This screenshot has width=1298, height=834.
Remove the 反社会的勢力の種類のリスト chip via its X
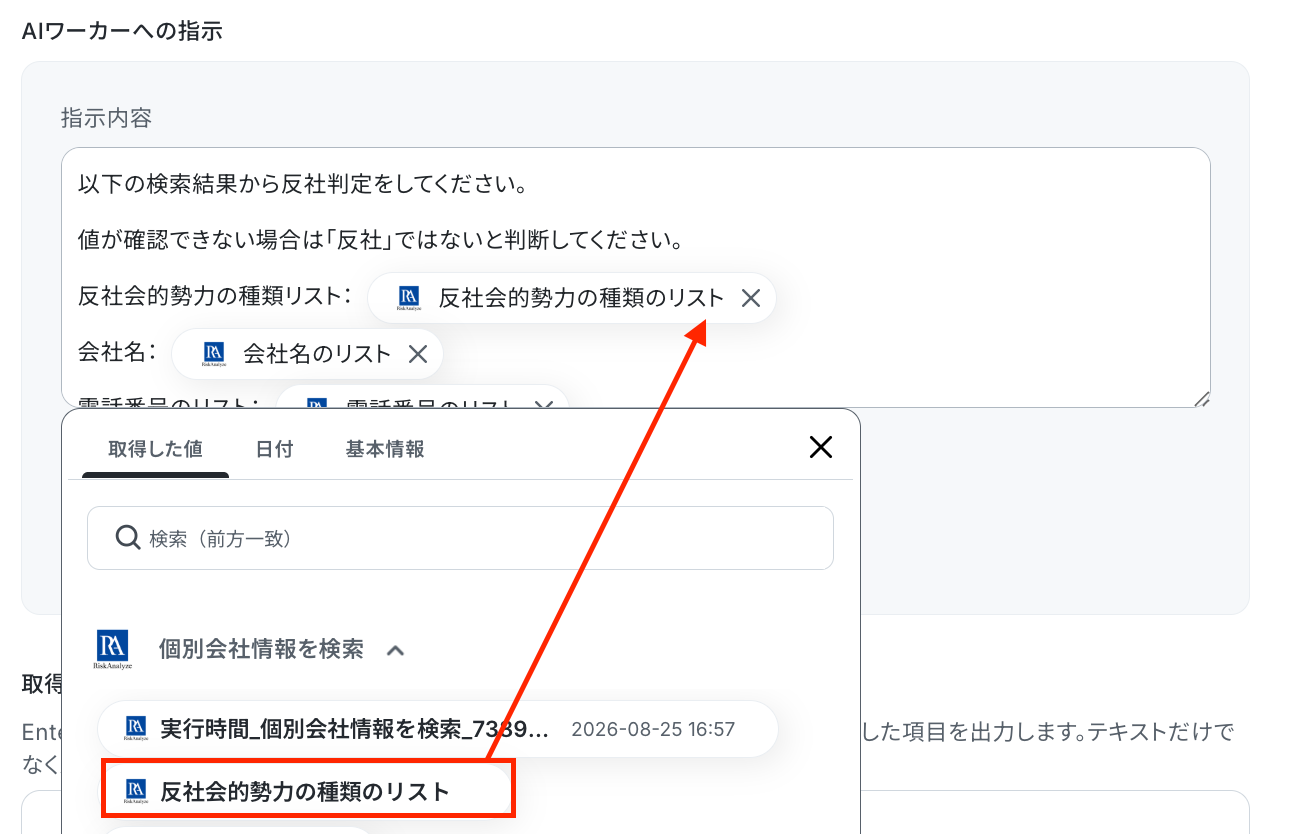click(x=751, y=298)
